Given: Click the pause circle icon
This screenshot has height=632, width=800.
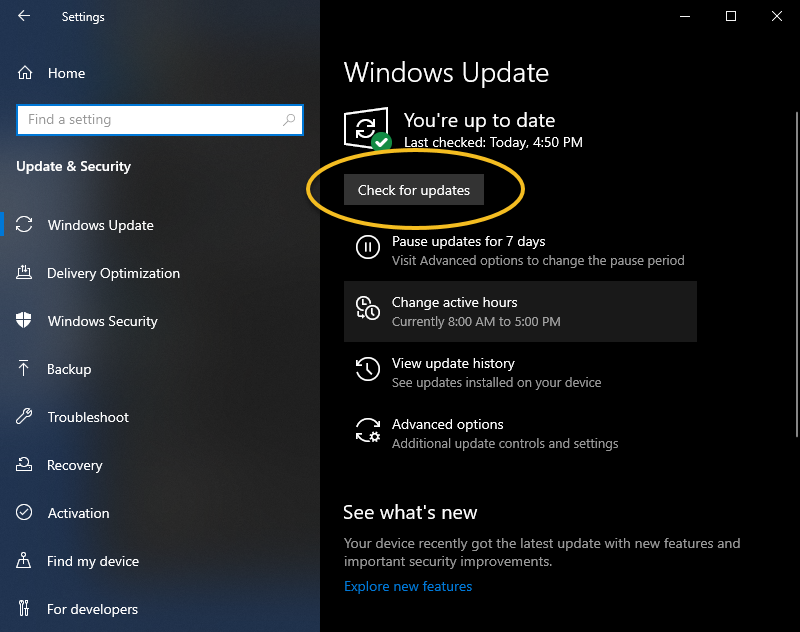Looking at the screenshot, I should coord(368,247).
